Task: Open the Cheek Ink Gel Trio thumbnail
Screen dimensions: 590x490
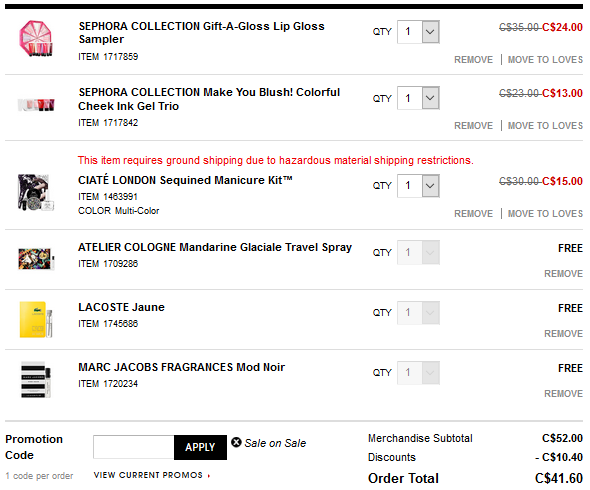Action: click(x=36, y=105)
